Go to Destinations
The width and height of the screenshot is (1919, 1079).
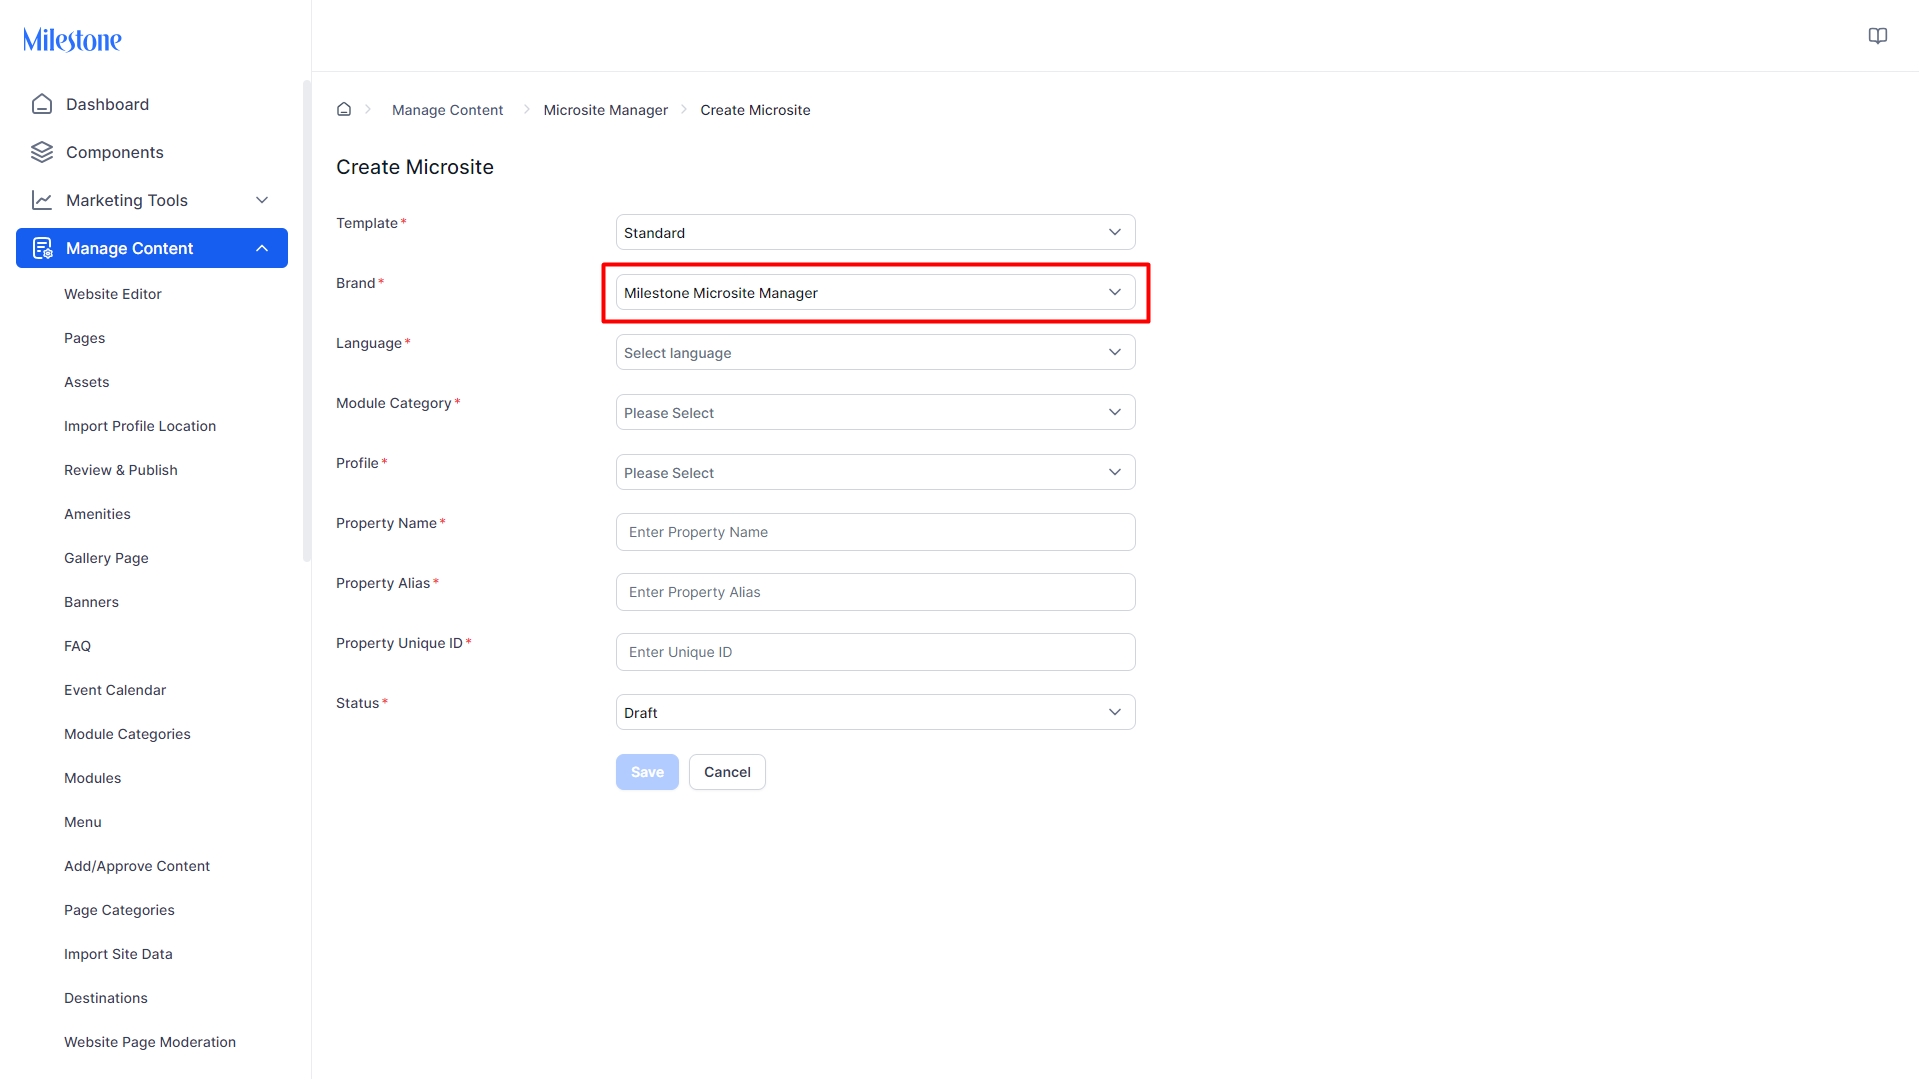point(106,998)
